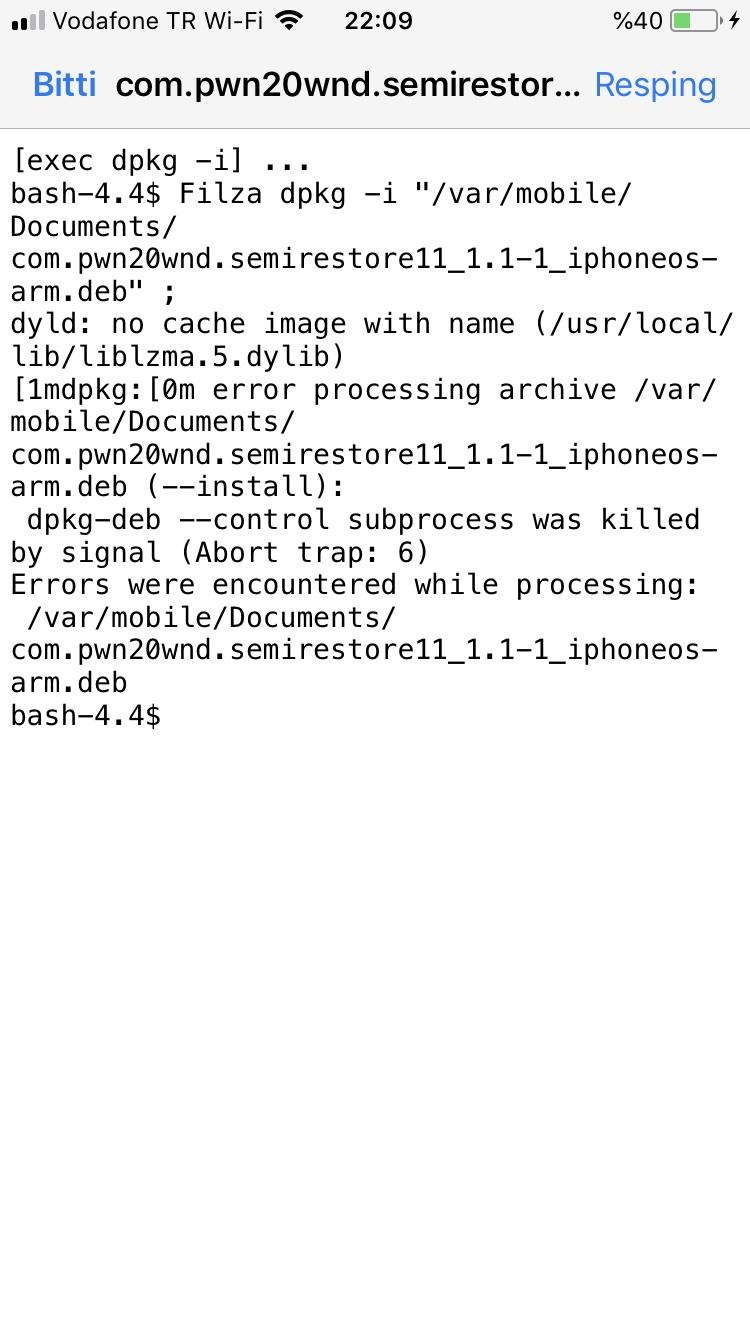Tap the 22:09 clock in status bar

point(378,21)
